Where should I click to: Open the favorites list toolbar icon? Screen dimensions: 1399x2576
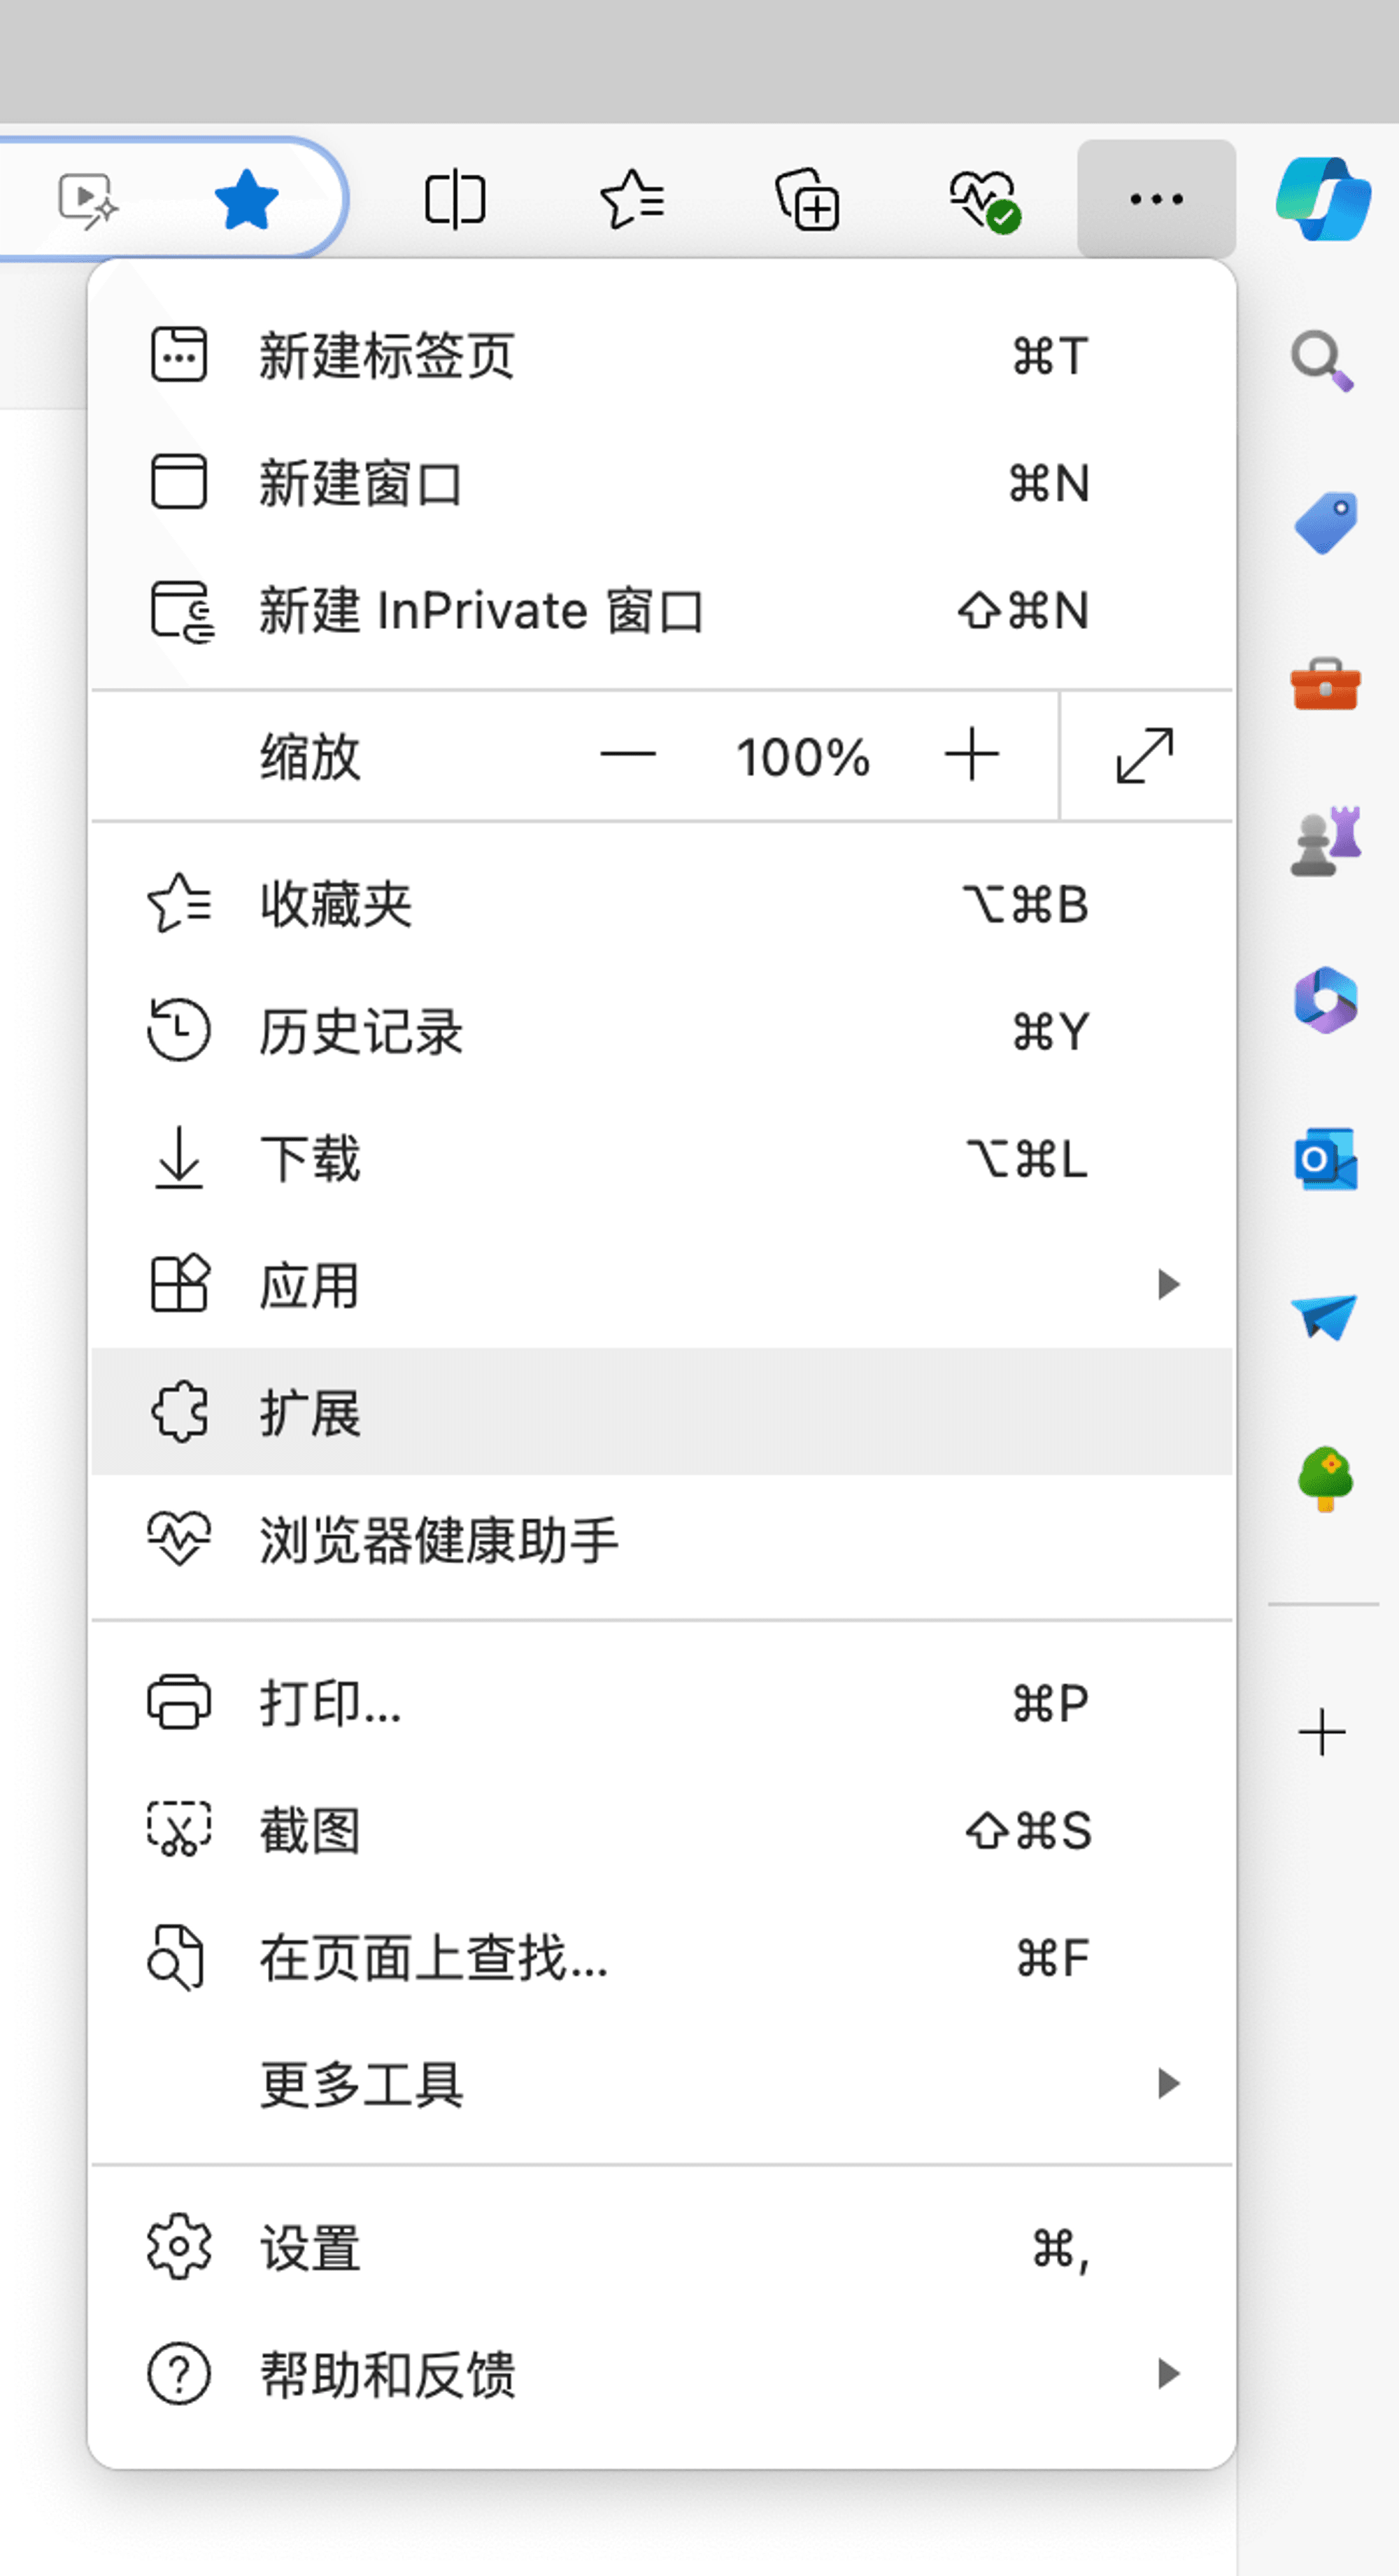(632, 199)
